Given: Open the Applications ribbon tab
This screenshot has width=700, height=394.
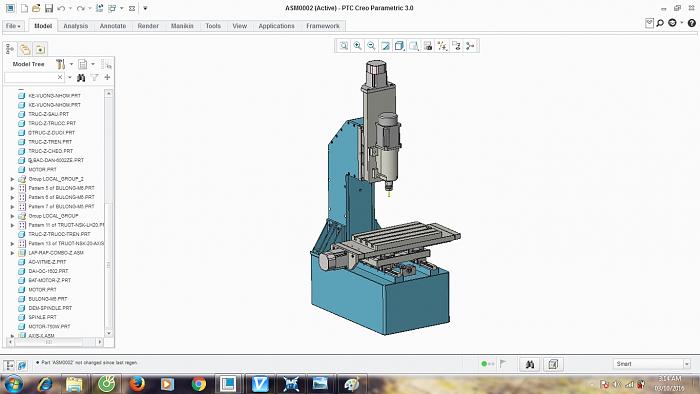Looking at the screenshot, I should coord(276,26).
